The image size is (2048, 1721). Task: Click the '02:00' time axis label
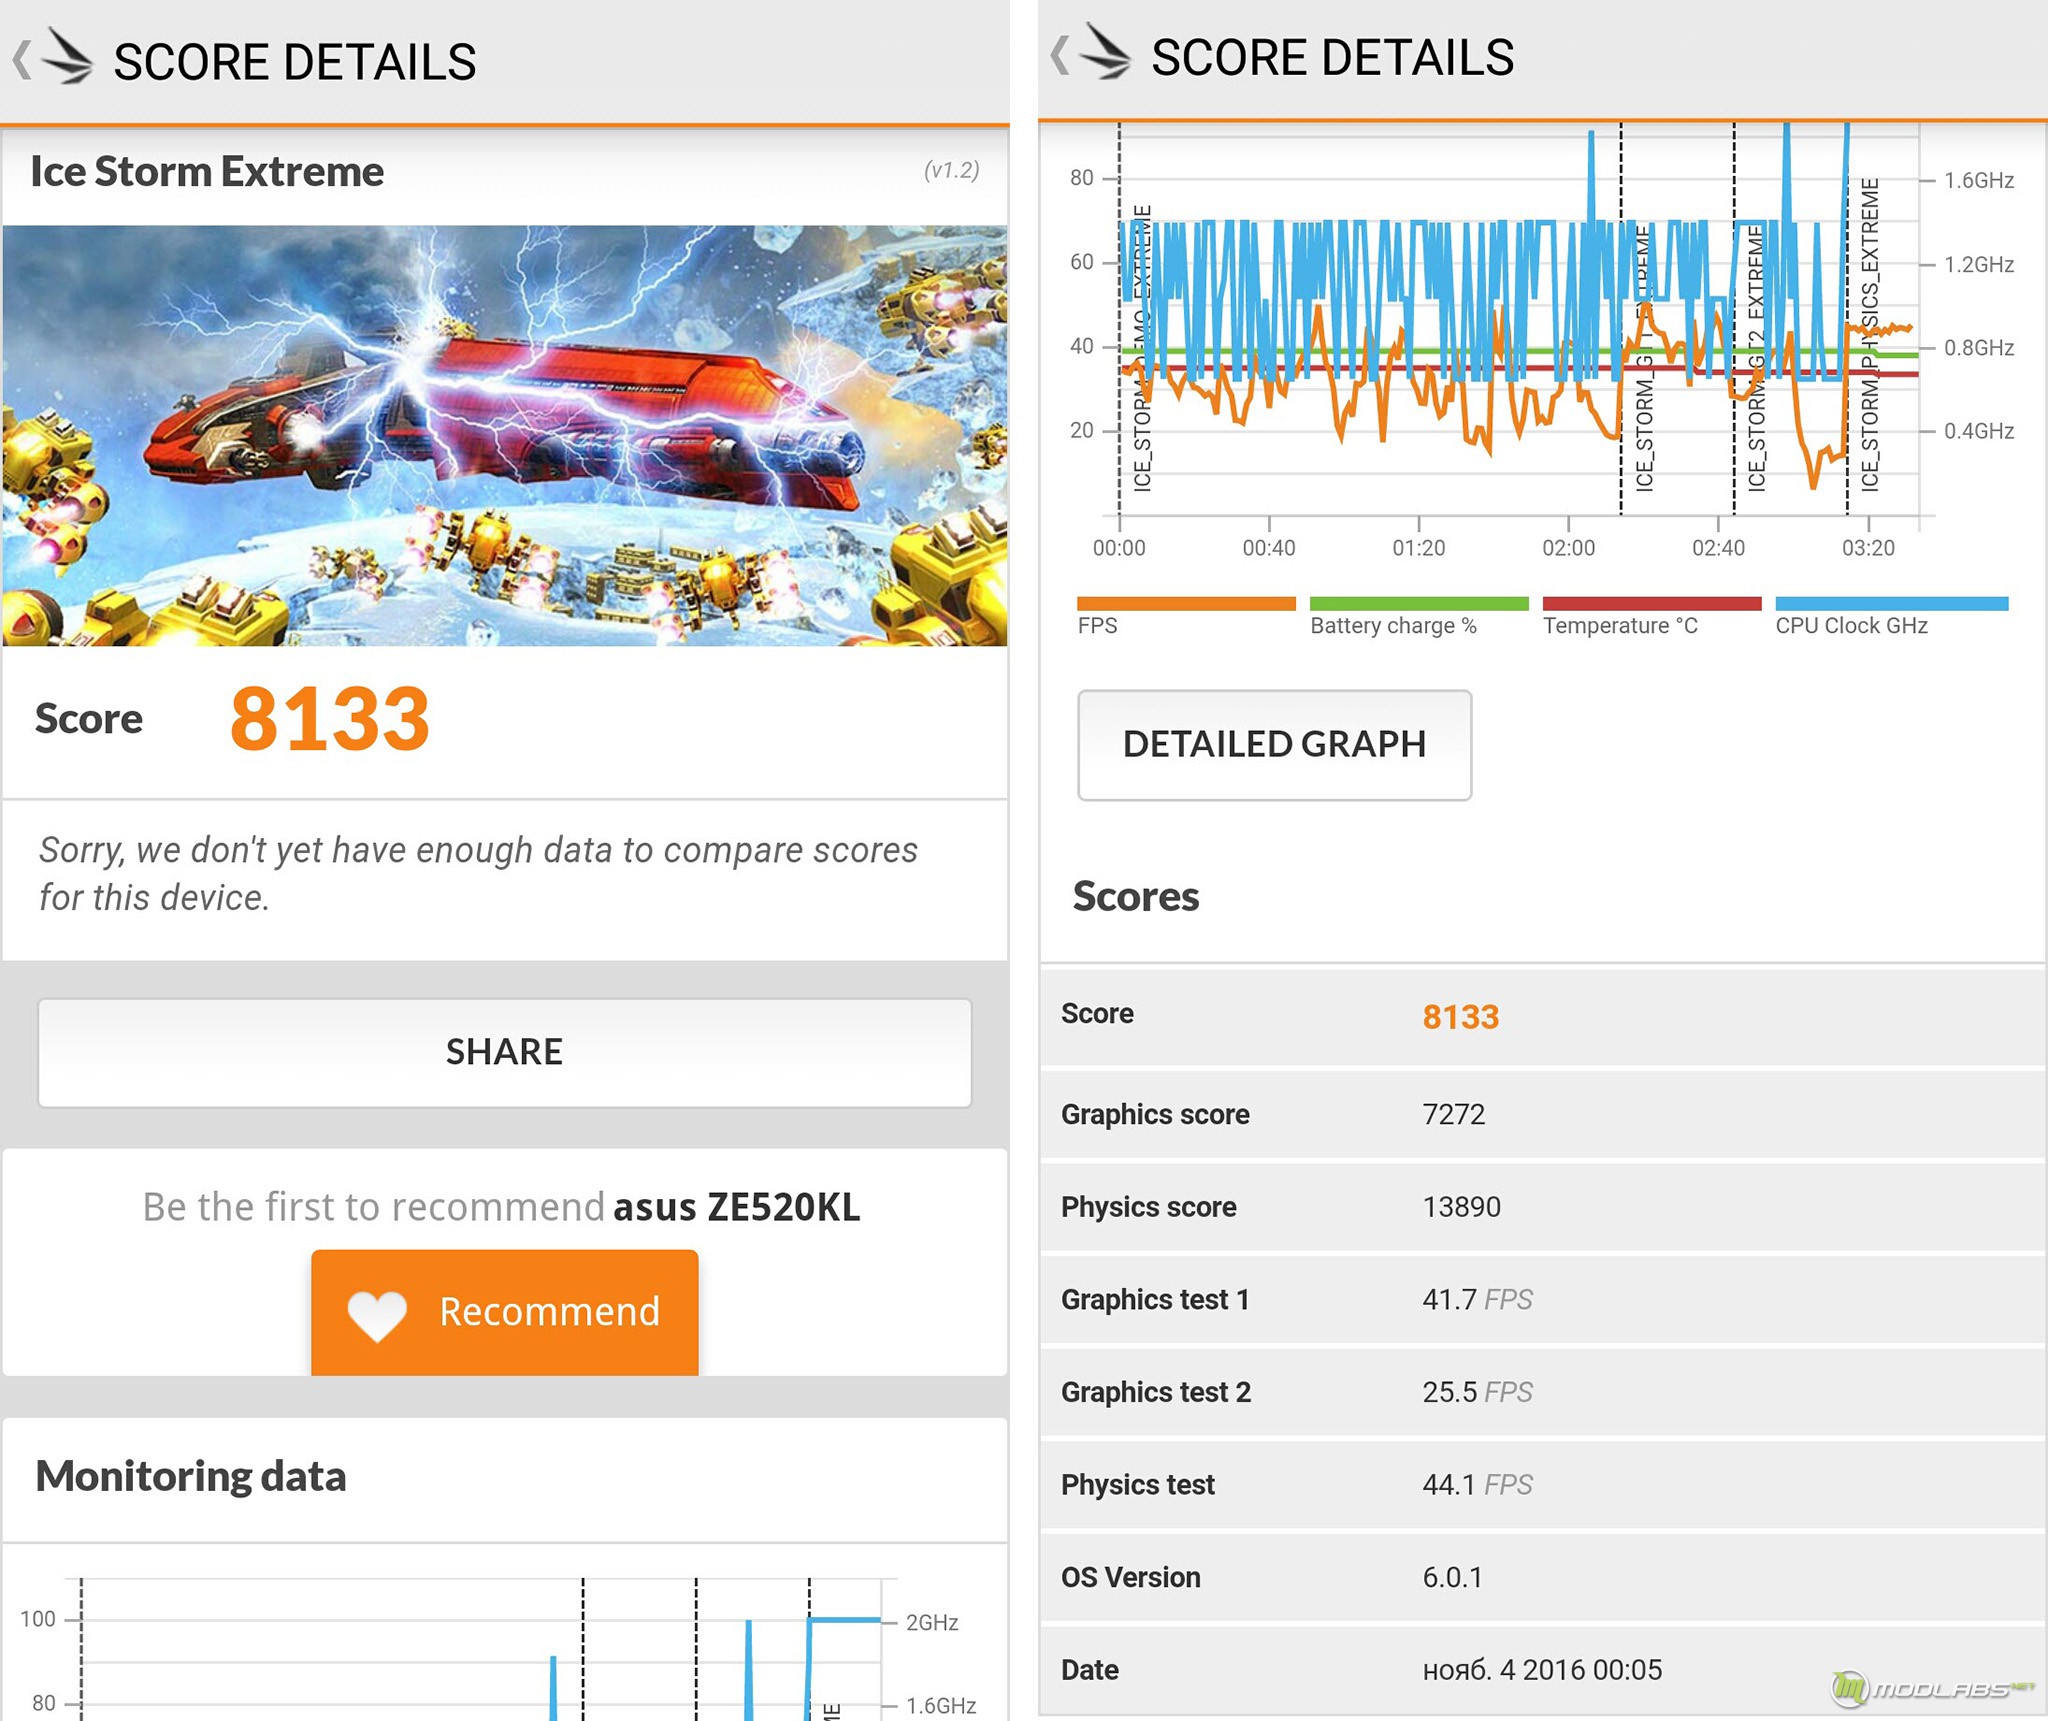tap(1568, 548)
